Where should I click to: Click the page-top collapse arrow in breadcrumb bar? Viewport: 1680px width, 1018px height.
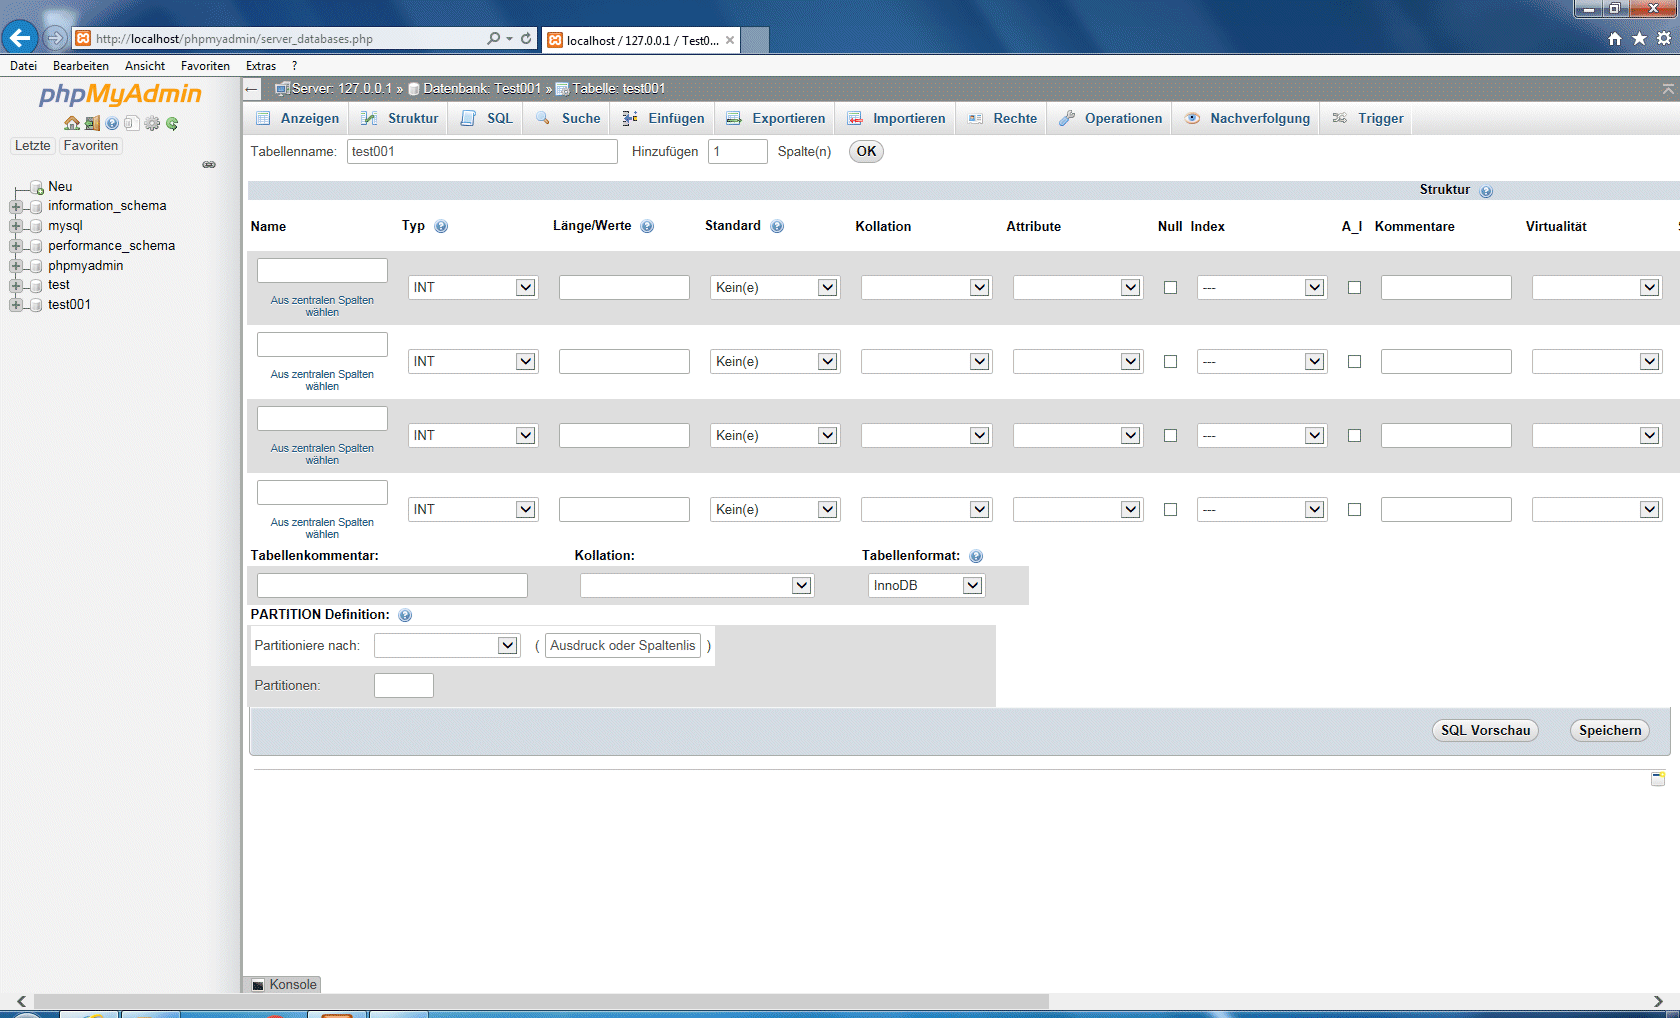pos(1668,89)
